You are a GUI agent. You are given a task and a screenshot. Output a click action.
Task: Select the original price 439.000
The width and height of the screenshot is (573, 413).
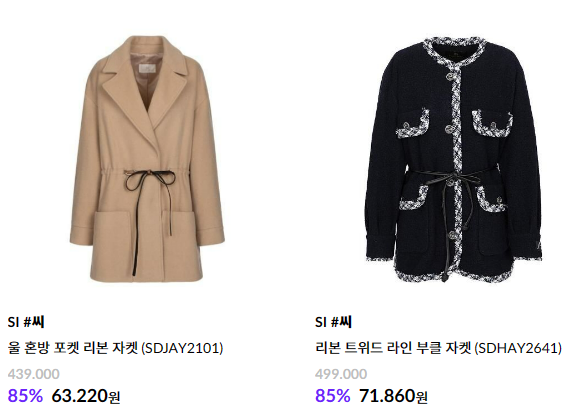(x=34, y=374)
